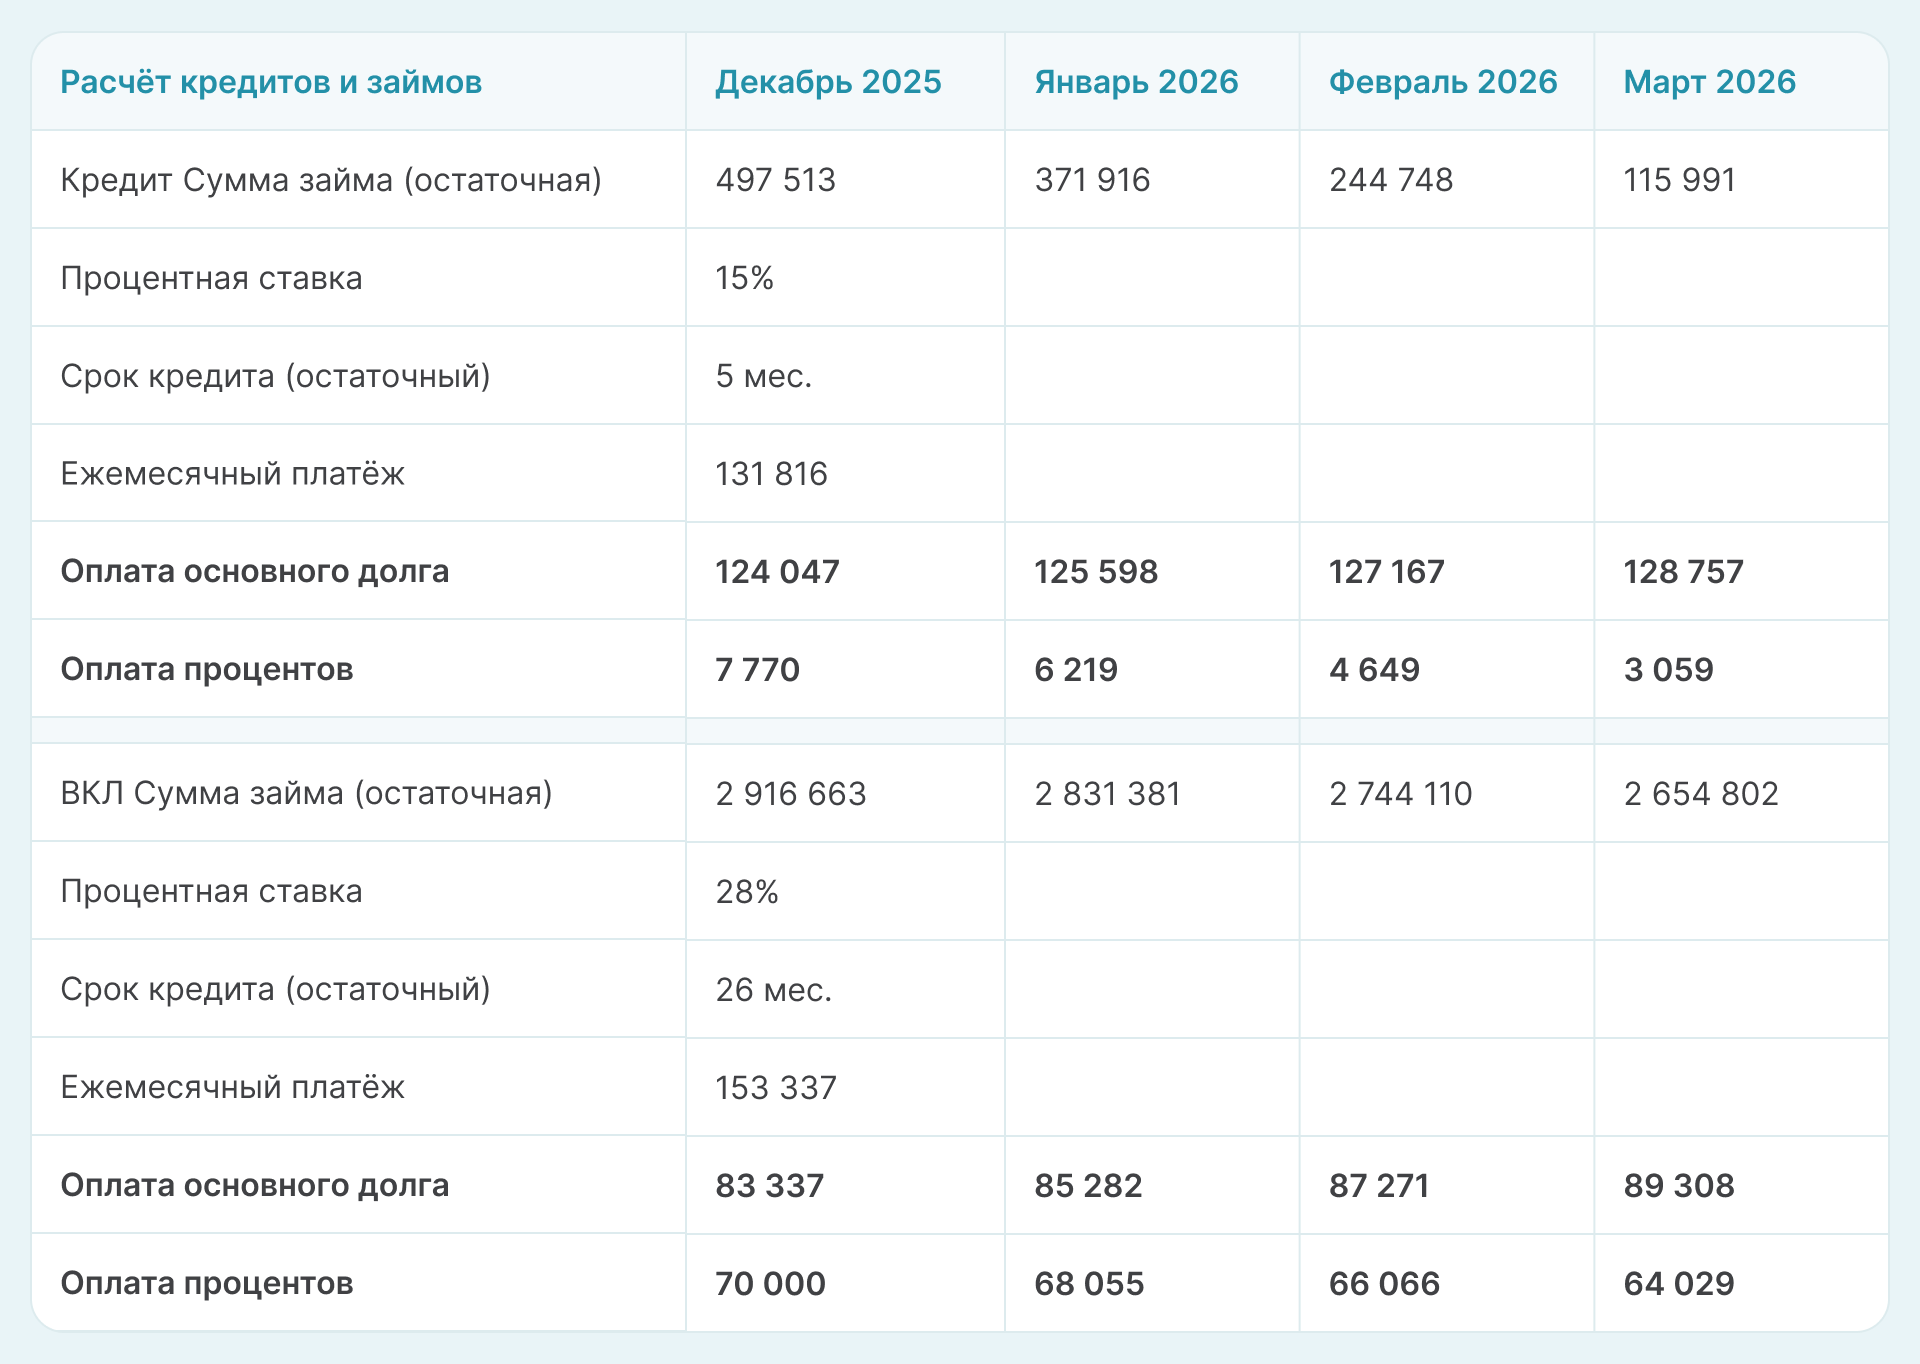Click the 497 513 loan balance cell
The width and height of the screenshot is (1920, 1364).
click(775, 180)
